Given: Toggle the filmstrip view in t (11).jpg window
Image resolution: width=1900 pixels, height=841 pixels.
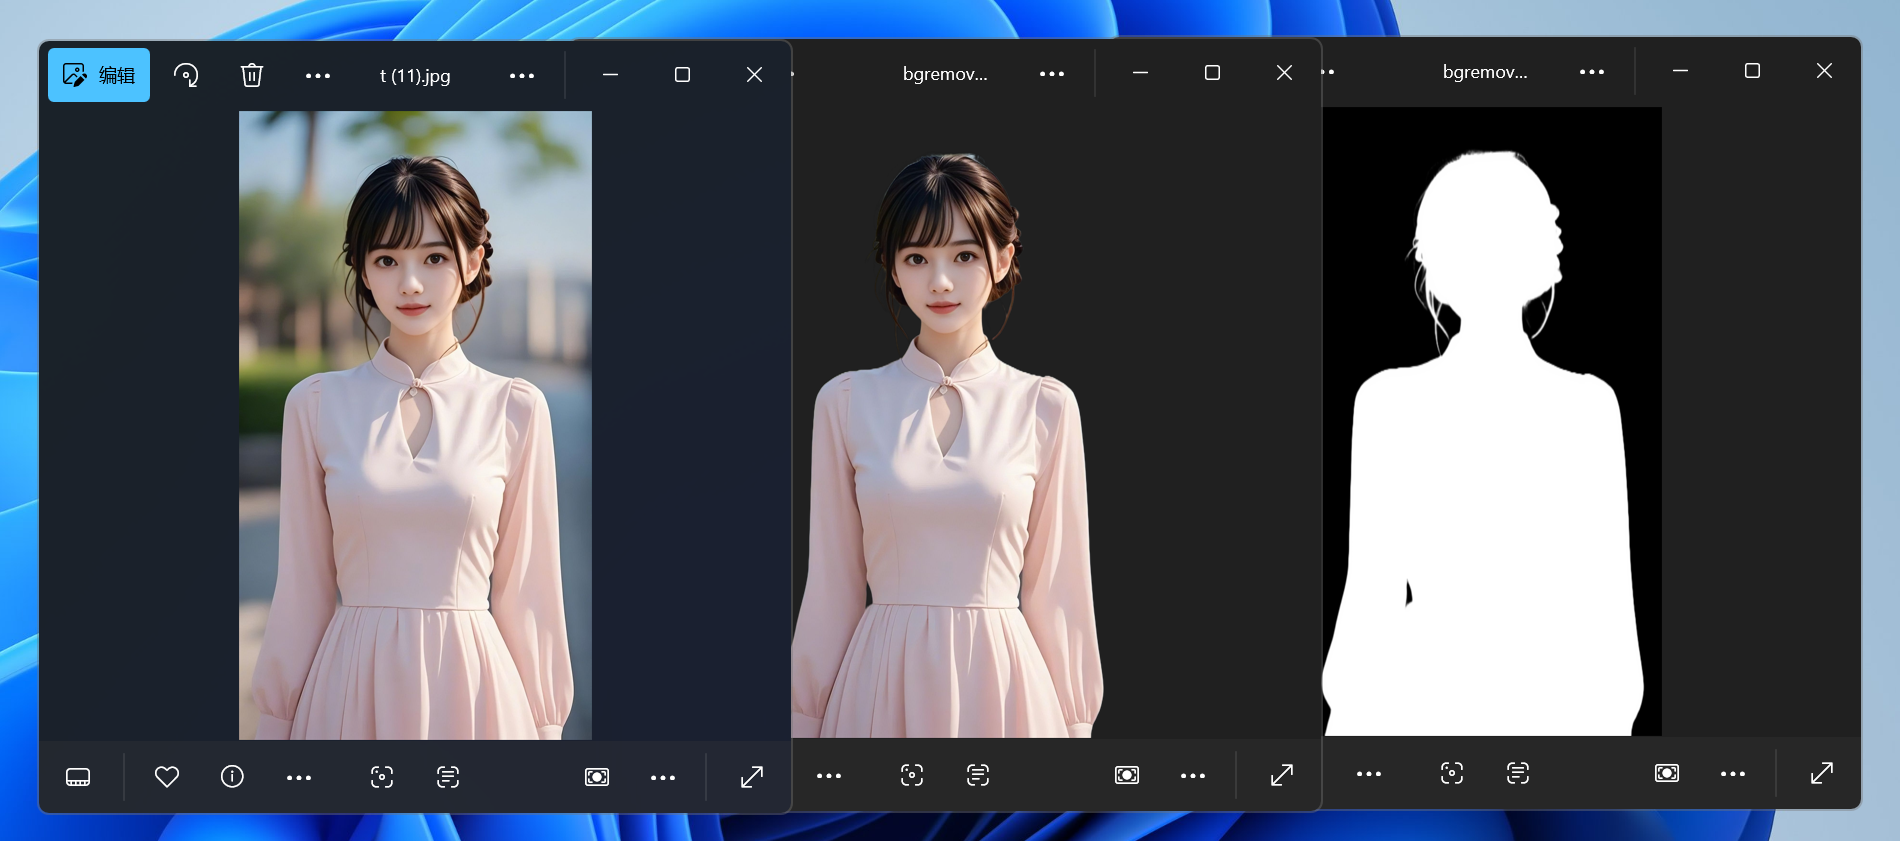Looking at the screenshot, I should point(78,777).
